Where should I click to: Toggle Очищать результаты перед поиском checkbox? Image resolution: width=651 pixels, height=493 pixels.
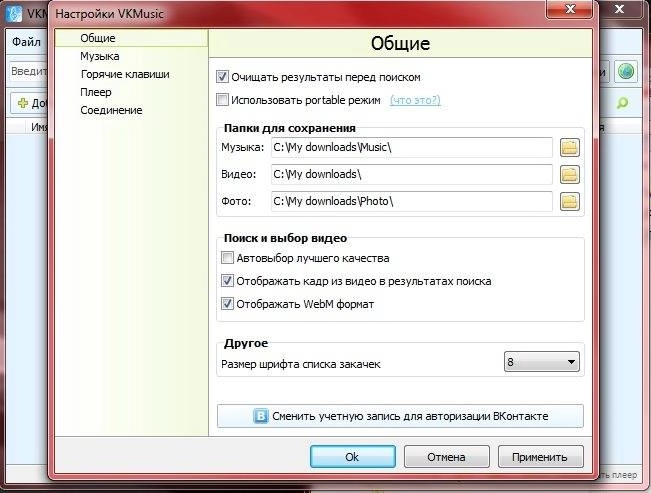222,77
